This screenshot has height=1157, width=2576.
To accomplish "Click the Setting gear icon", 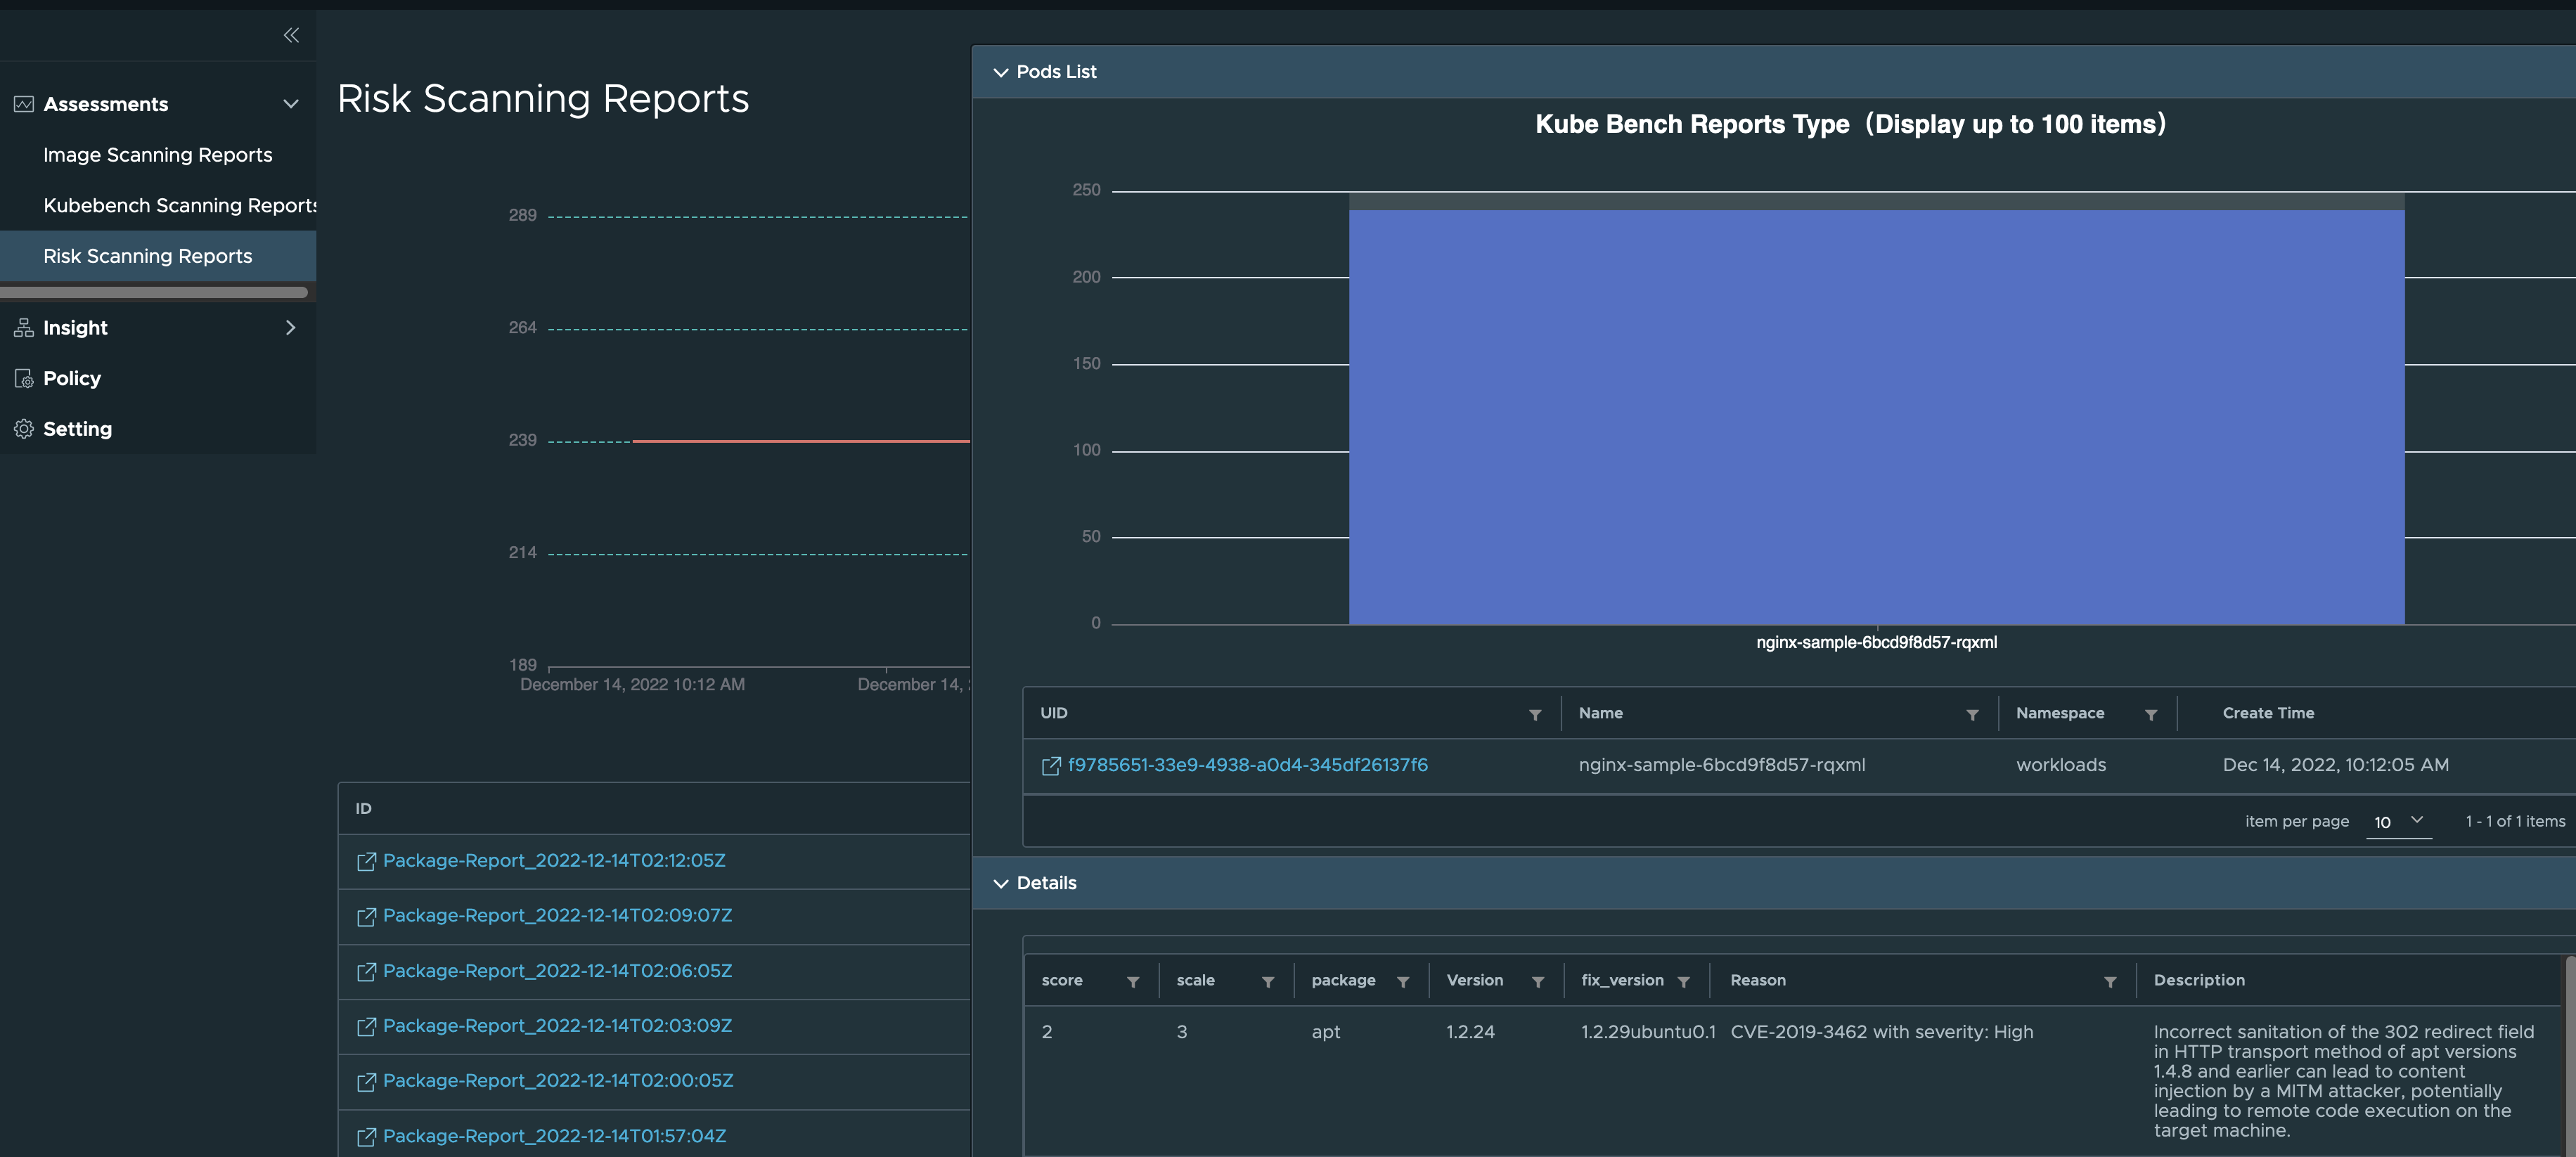I will pyautogui.click(x=23, y=428).
